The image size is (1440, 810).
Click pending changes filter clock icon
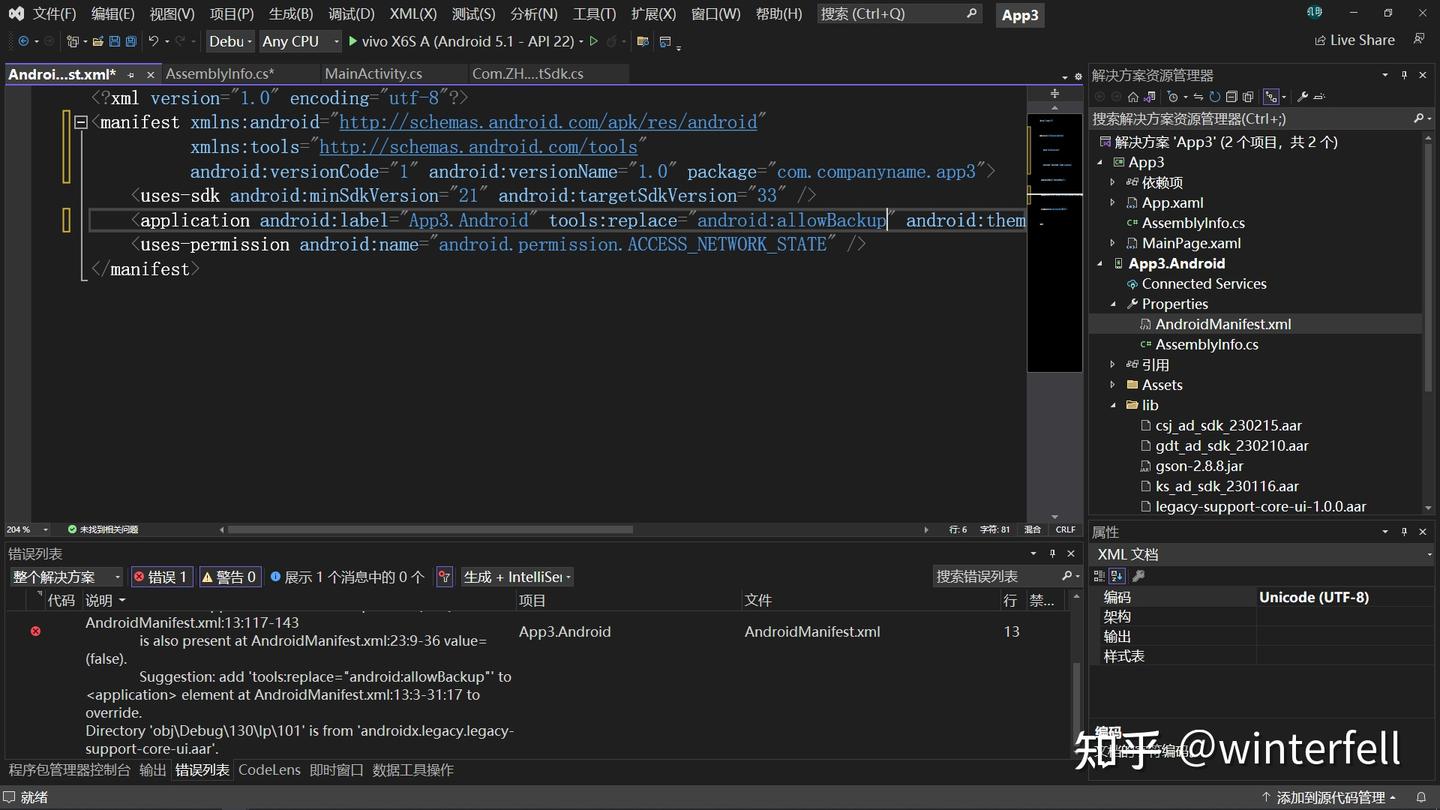pyautogui.click(x=1172, y=97)
